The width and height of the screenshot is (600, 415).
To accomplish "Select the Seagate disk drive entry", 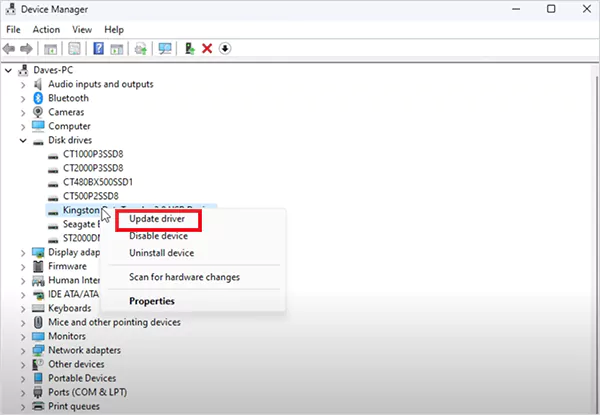I will click(81, 224).
